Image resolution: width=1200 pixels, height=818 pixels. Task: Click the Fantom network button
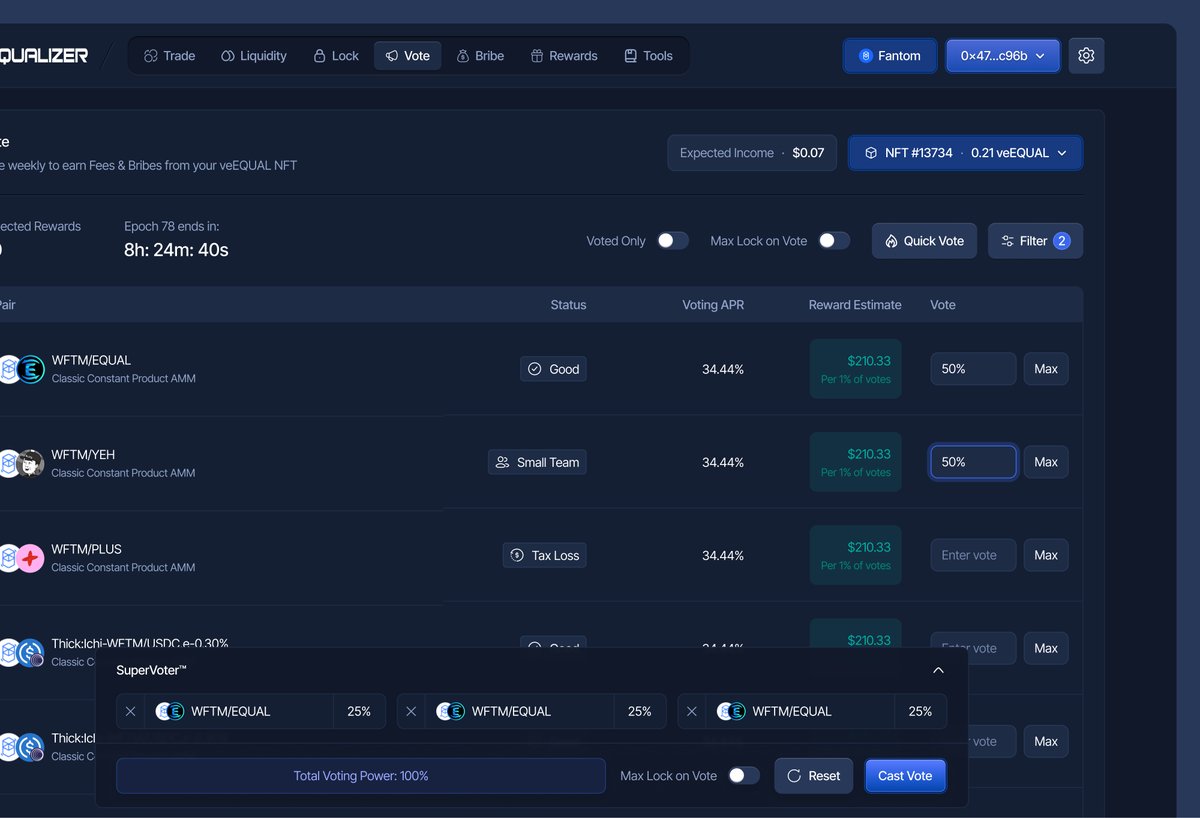[890, 56]
